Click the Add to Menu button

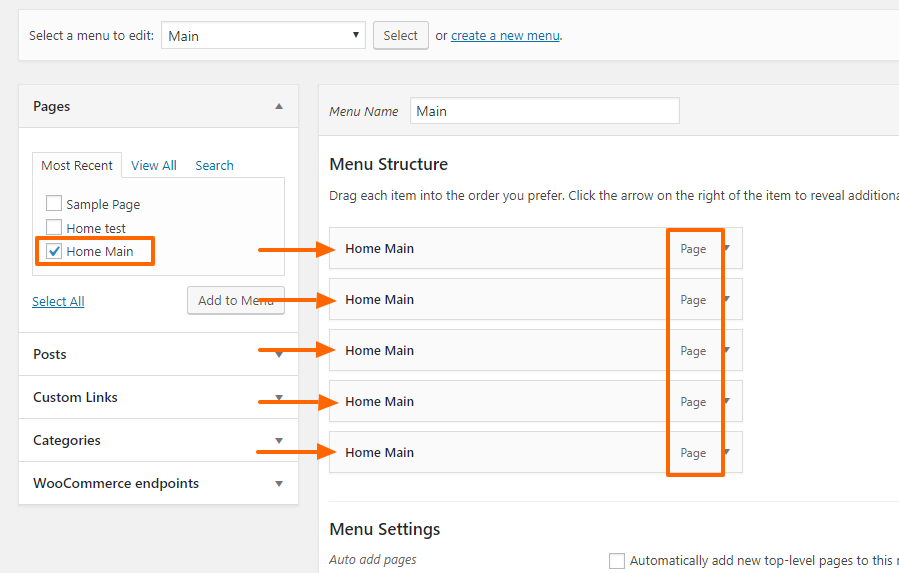(236, 301)
